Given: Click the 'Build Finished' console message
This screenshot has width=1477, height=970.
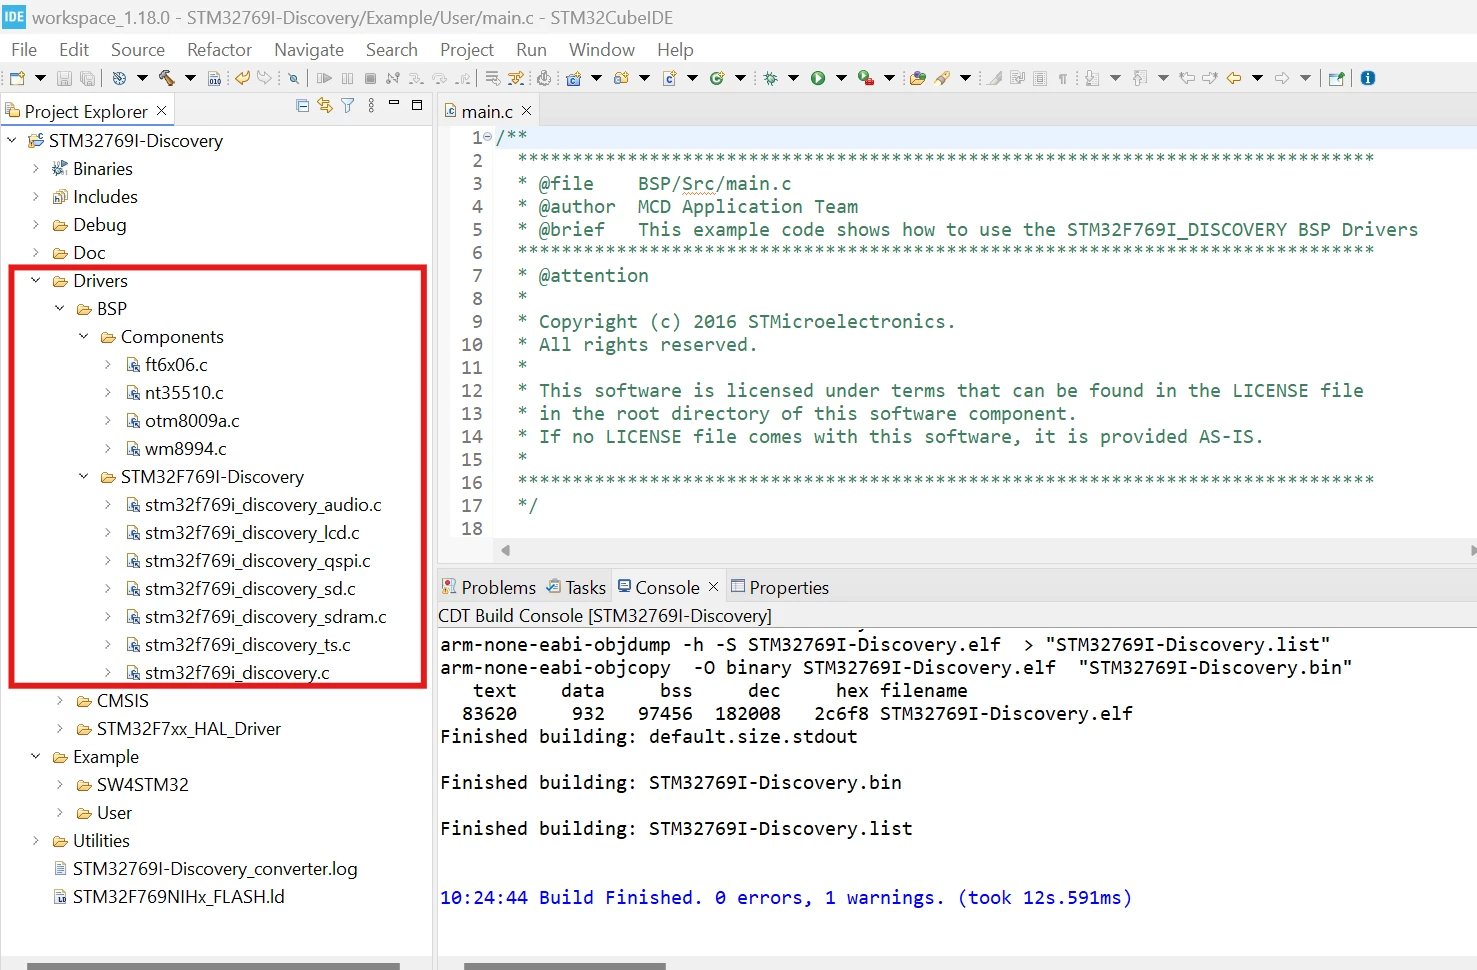Looking at the screenshot, I should [x=786, y=898].
